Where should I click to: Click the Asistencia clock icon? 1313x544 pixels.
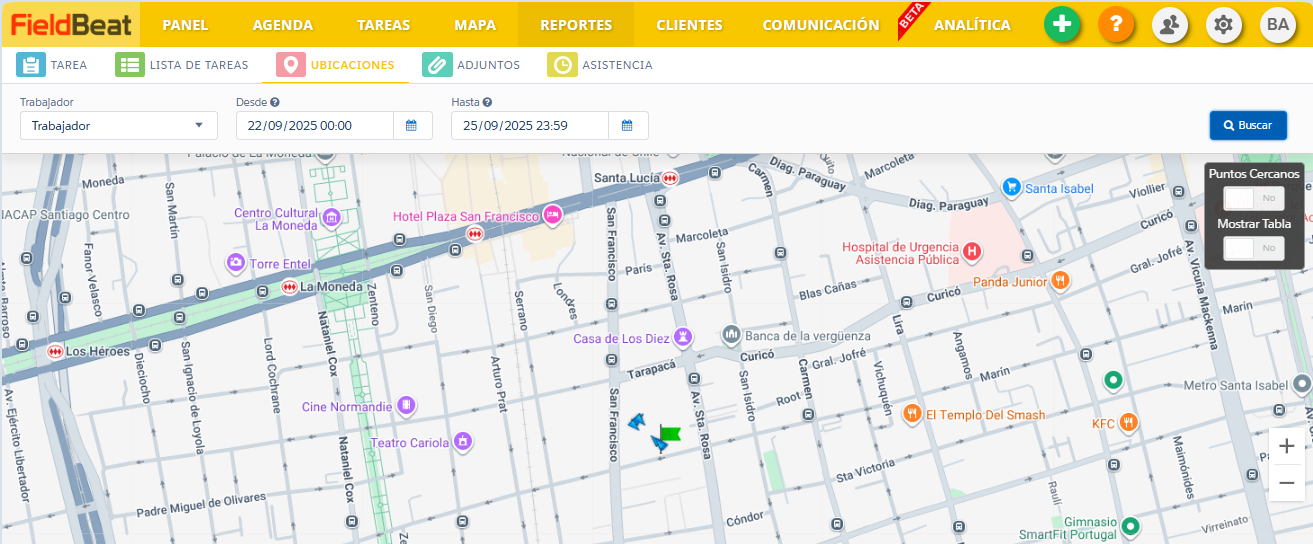pyautogui.click(x=562, y=65)
